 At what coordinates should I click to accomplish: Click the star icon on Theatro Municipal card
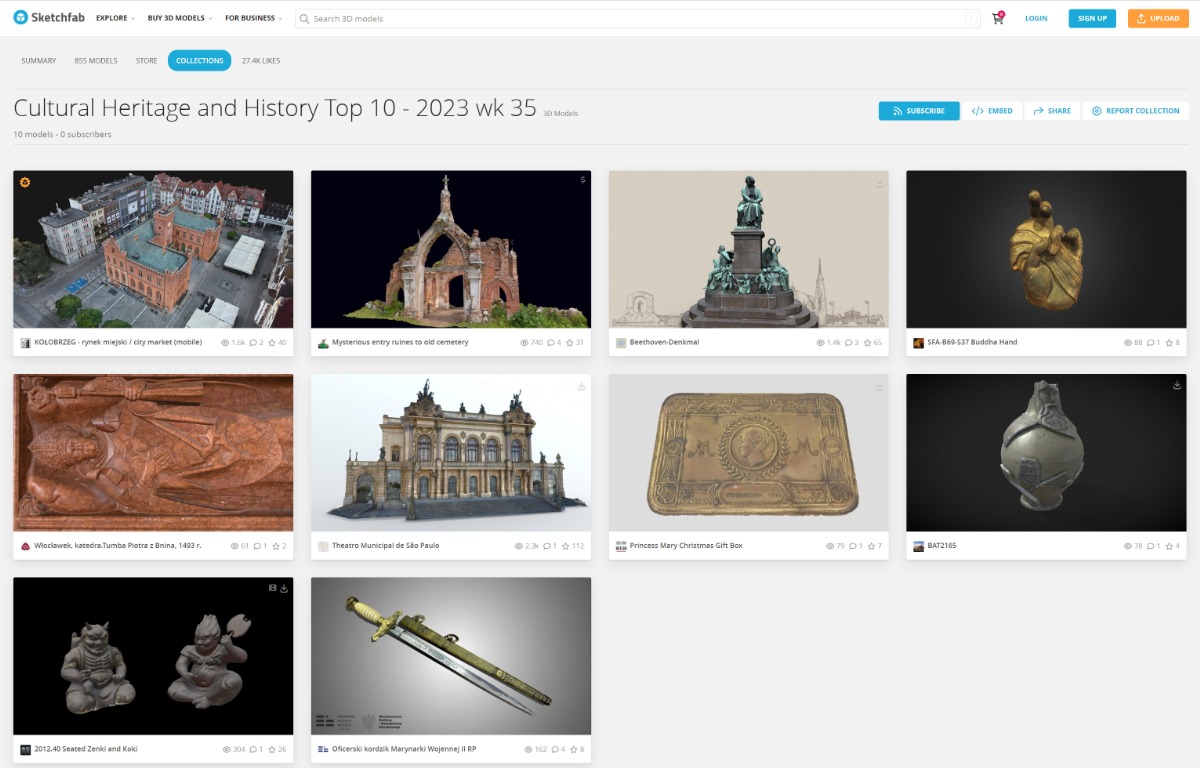pyautogui.click(x=568, y=546)
